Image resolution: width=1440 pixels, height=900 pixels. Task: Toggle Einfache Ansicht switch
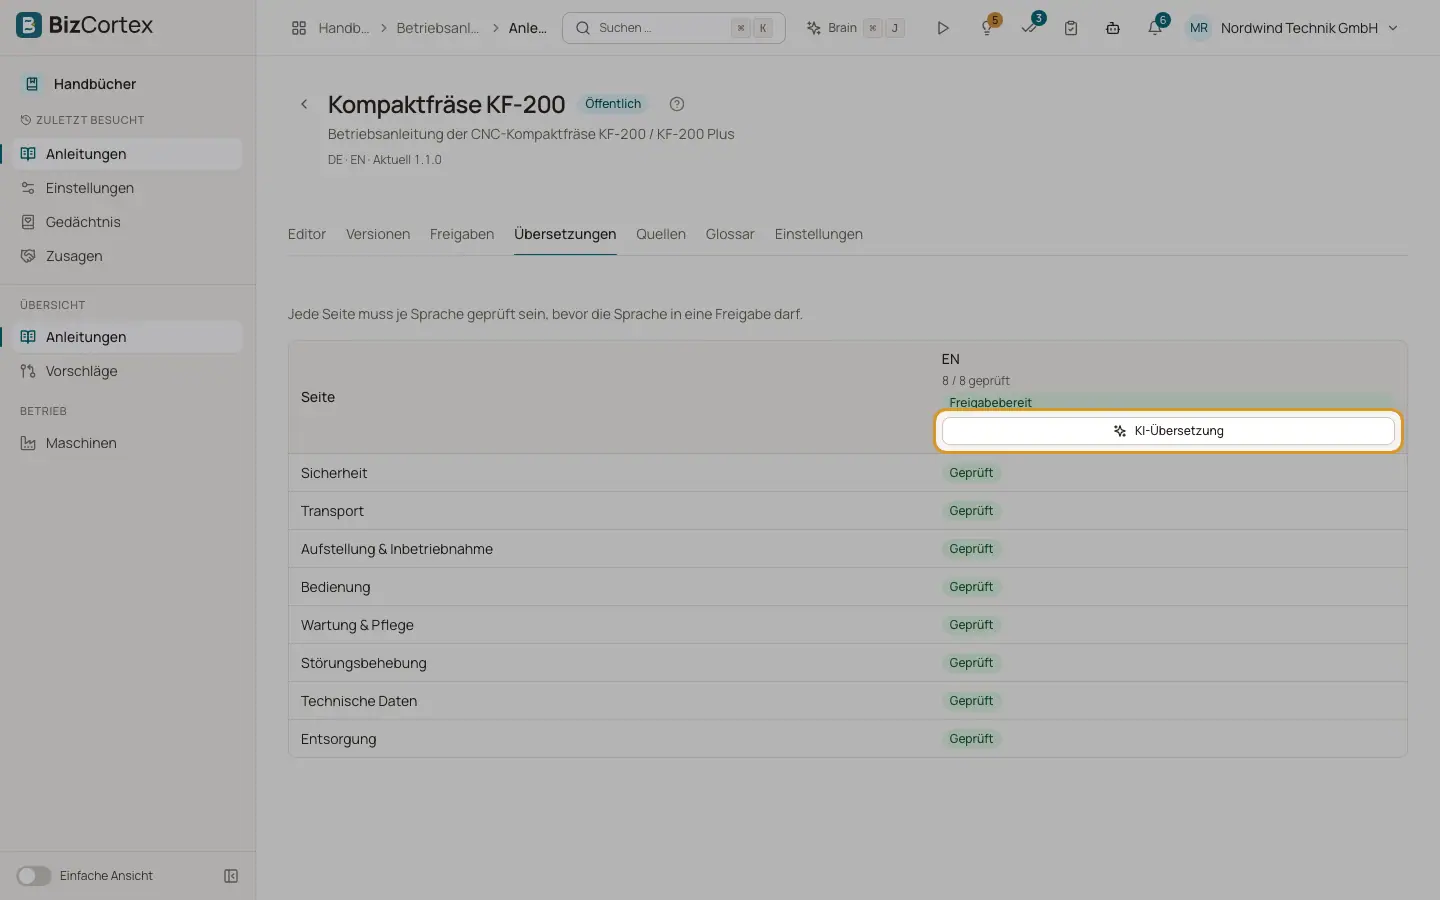pyautogui.click(x=33, y=876)
